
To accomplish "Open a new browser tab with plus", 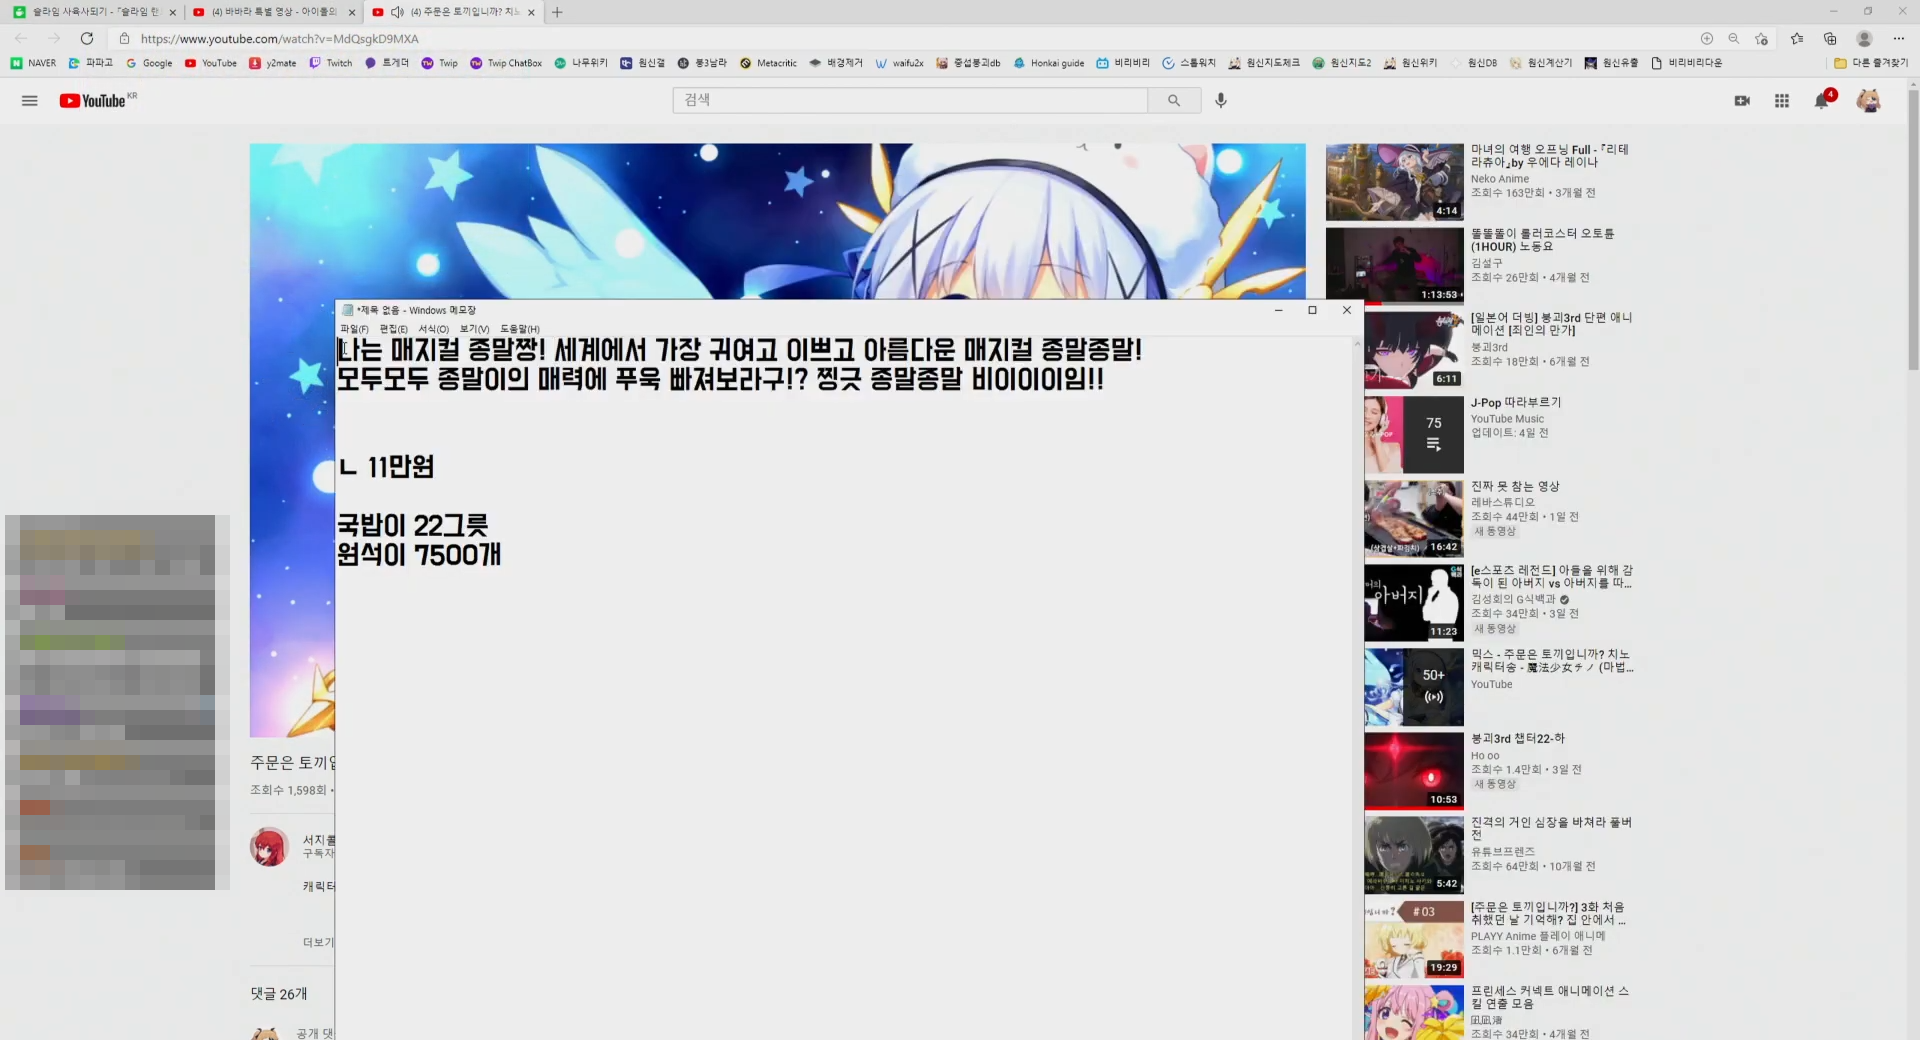I will (557, 12).
